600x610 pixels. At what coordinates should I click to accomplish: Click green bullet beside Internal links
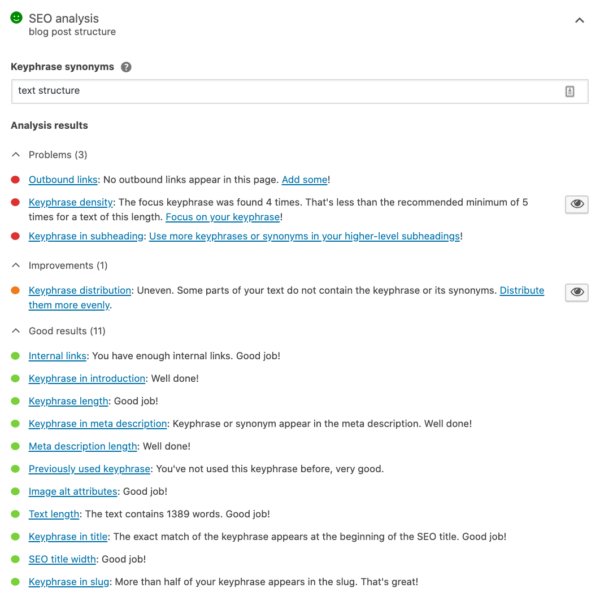(15, 356)
